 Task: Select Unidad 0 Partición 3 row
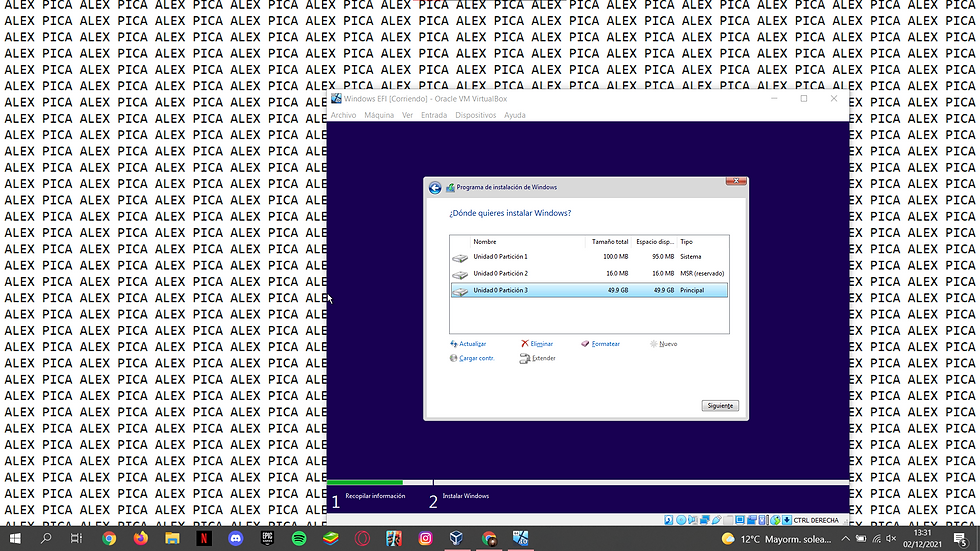pos(589,290)
